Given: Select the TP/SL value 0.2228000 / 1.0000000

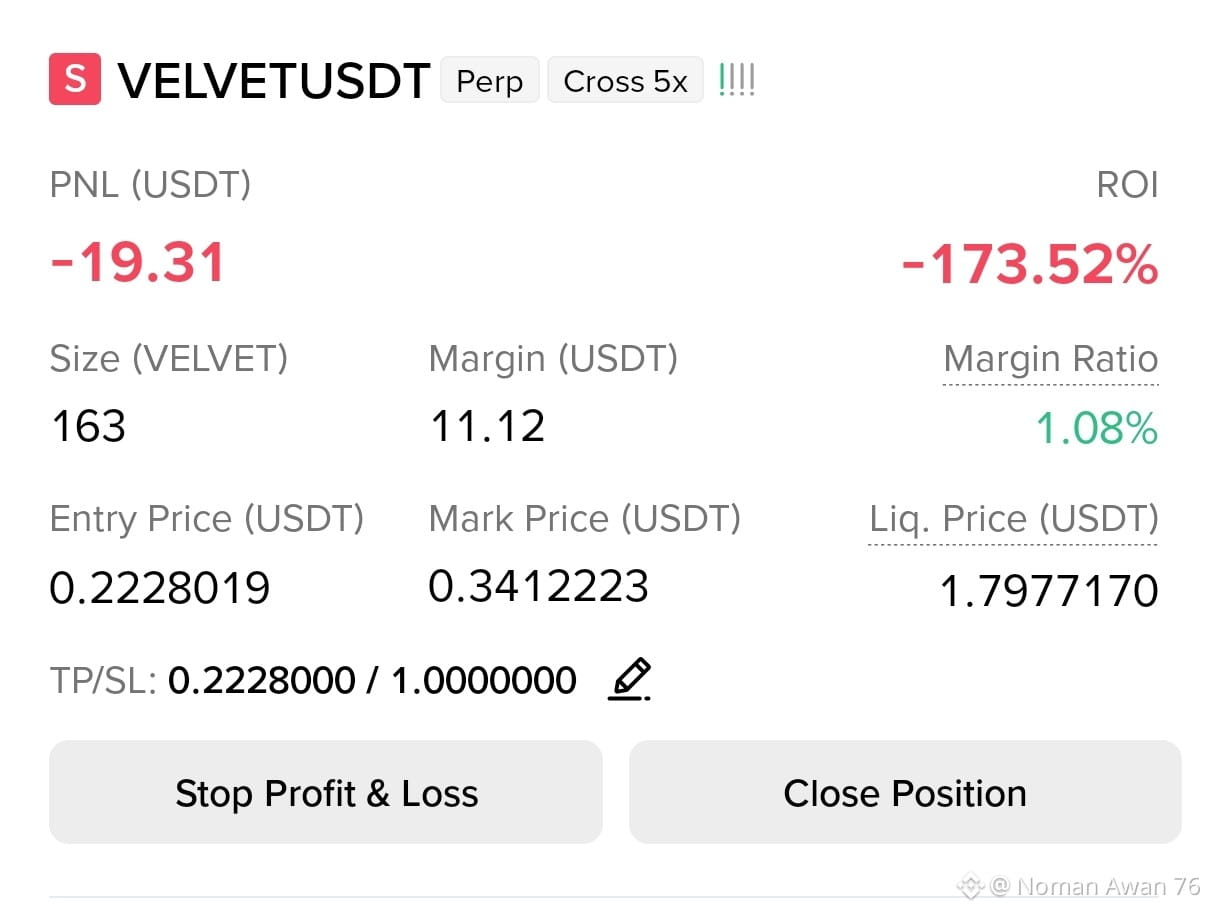Looking at the screenshot, I should pos(372,681).
